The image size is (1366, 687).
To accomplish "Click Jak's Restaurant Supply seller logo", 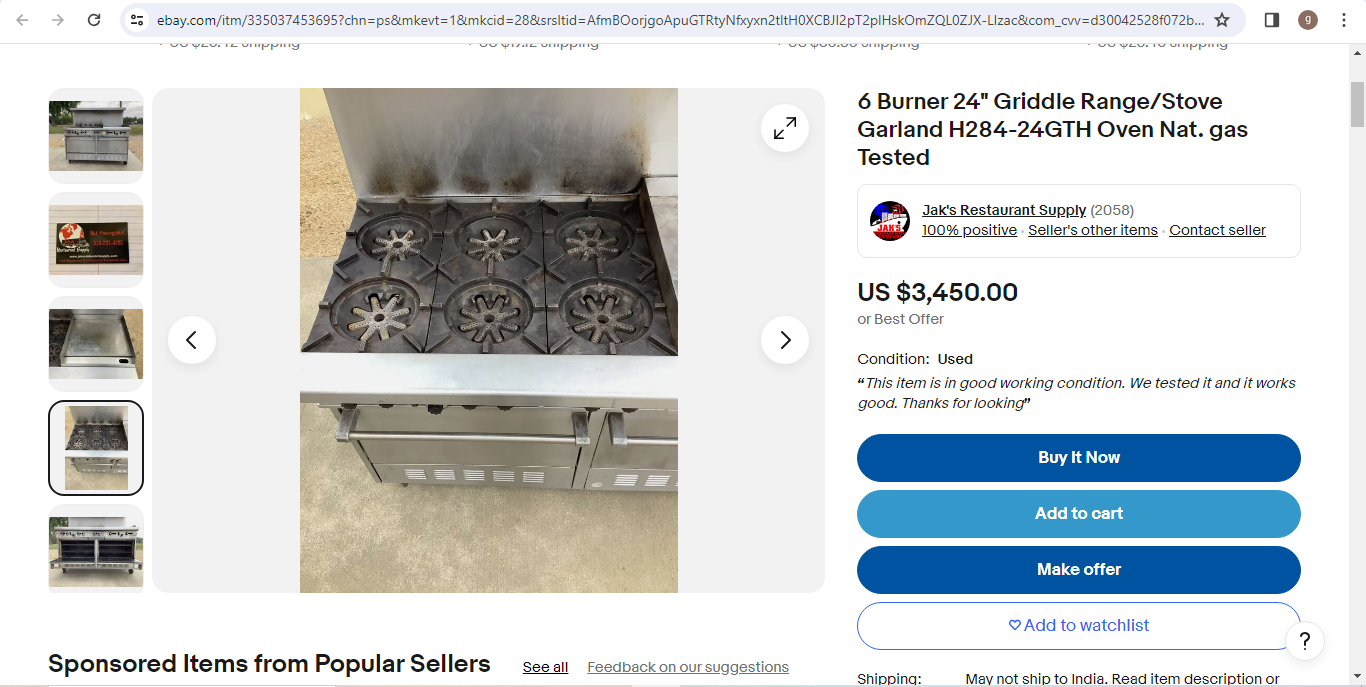I will [890, 221].
